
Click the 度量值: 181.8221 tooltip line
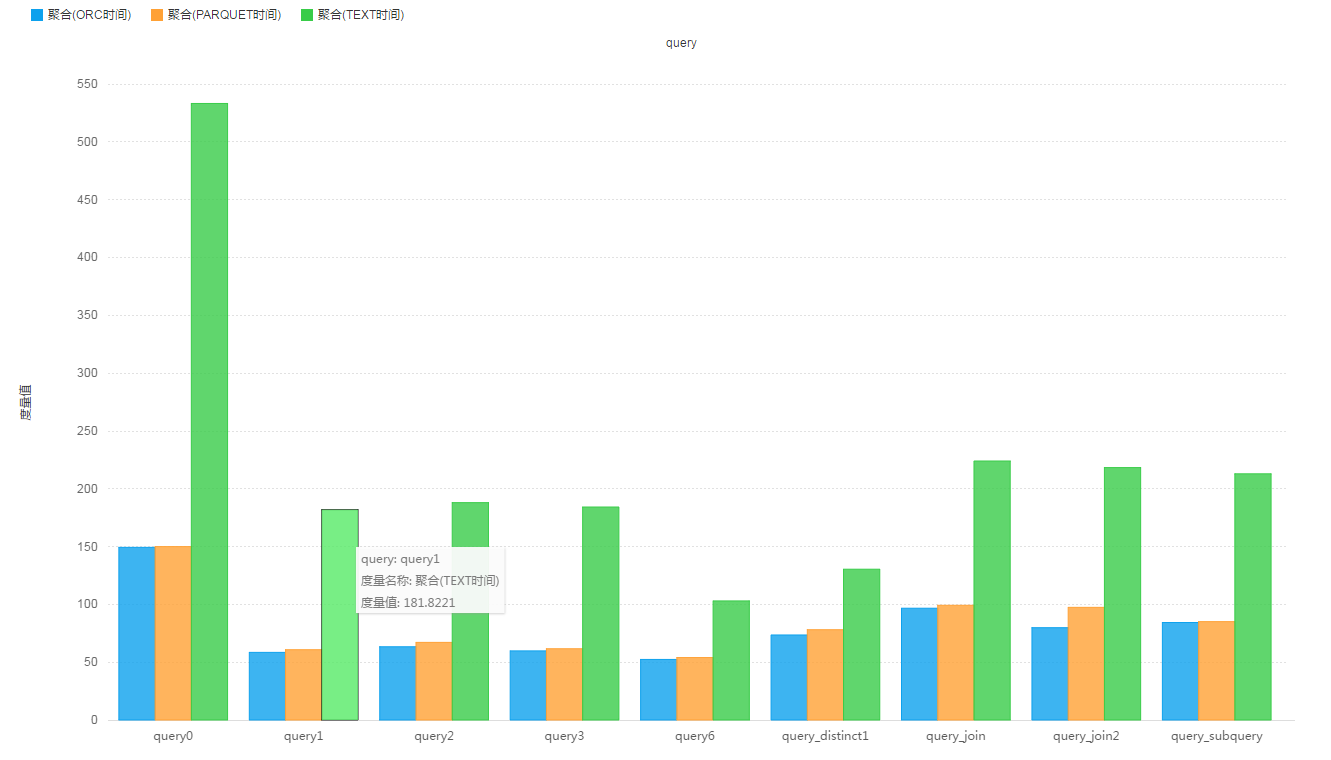click(x=408, y=602)
